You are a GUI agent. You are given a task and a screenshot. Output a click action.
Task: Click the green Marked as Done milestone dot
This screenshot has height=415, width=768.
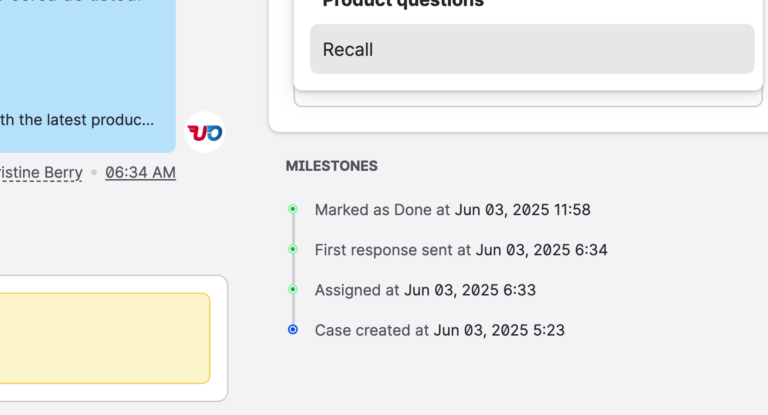(x=293, y=209)
